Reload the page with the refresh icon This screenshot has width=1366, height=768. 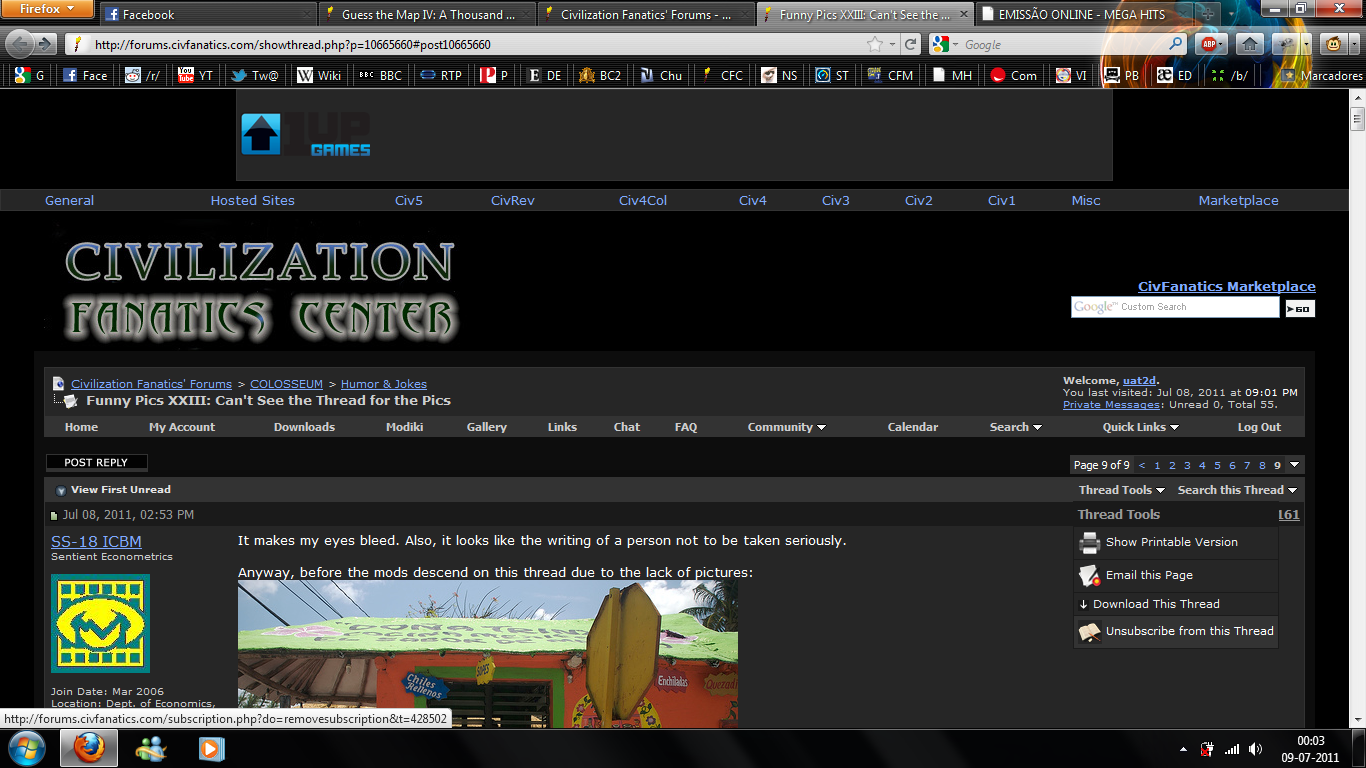click(x=910, y=44)
